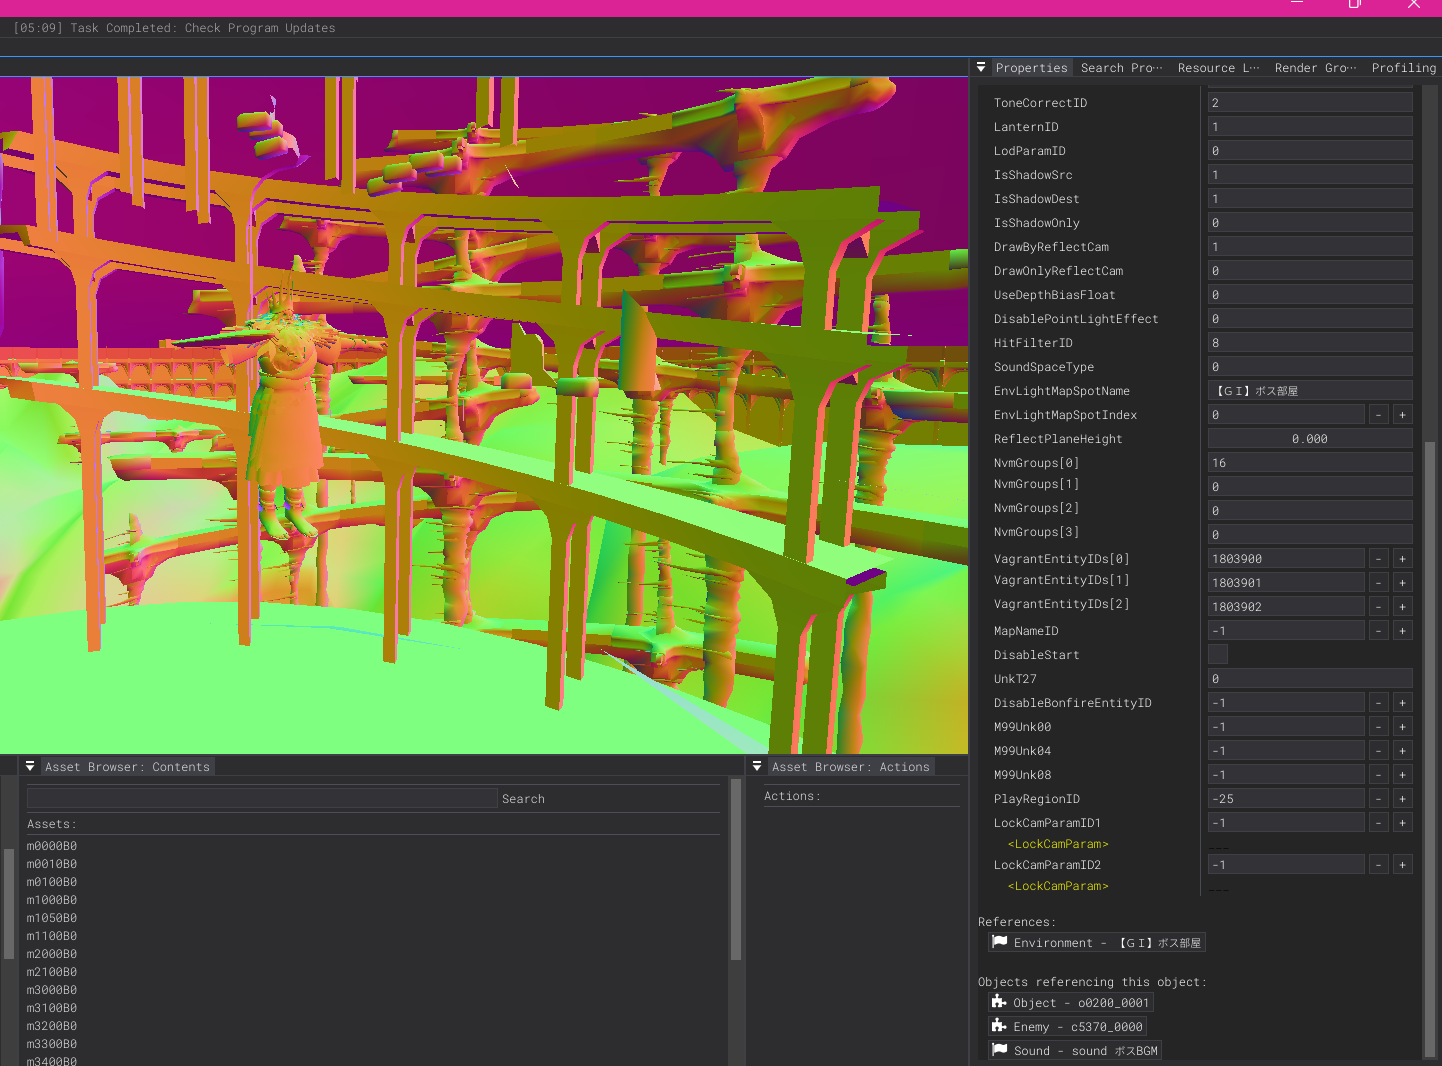Image resolution: width=1442 pixels, height=1066 pixels.
Task: Edit the UnkT27 value field
Action: click(x=1310, y=678)
